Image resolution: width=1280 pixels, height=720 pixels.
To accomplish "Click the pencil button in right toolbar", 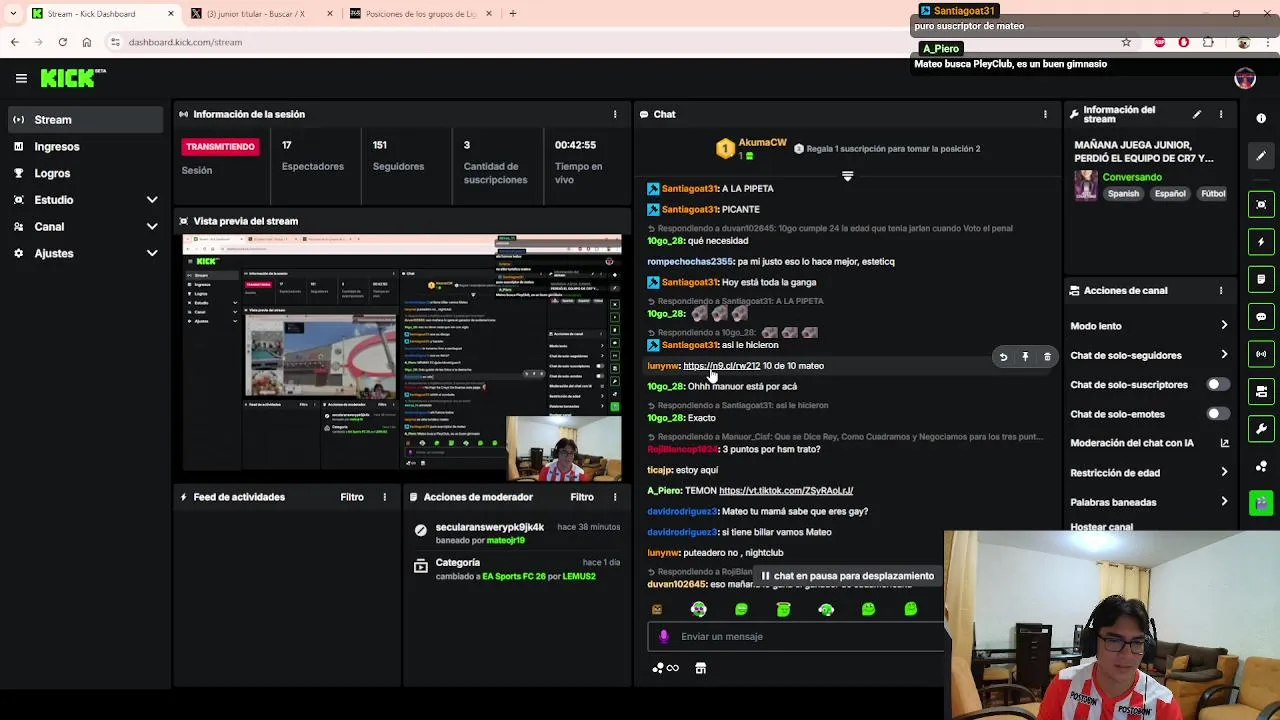I will [1261, 156].
